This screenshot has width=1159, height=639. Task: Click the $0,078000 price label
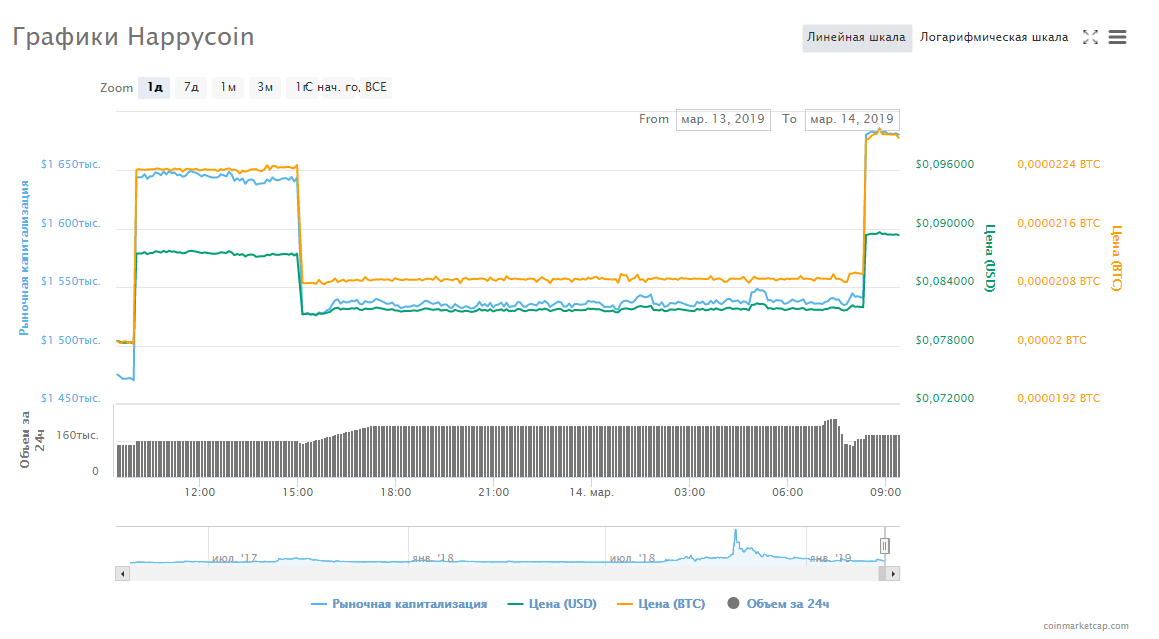[x=945, y=340]
